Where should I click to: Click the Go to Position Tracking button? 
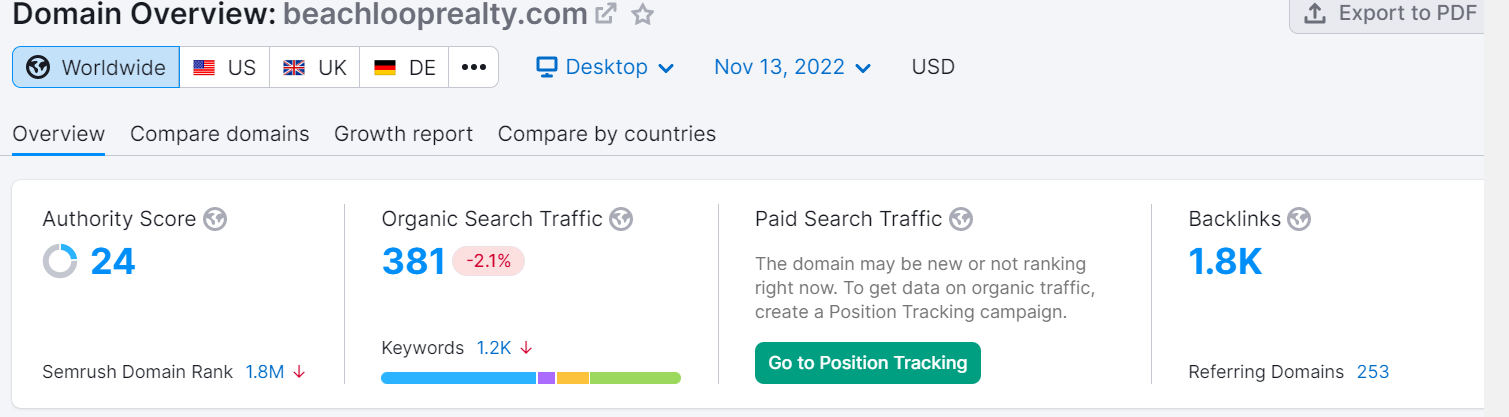pyautogui.click(x=867, y=363)
